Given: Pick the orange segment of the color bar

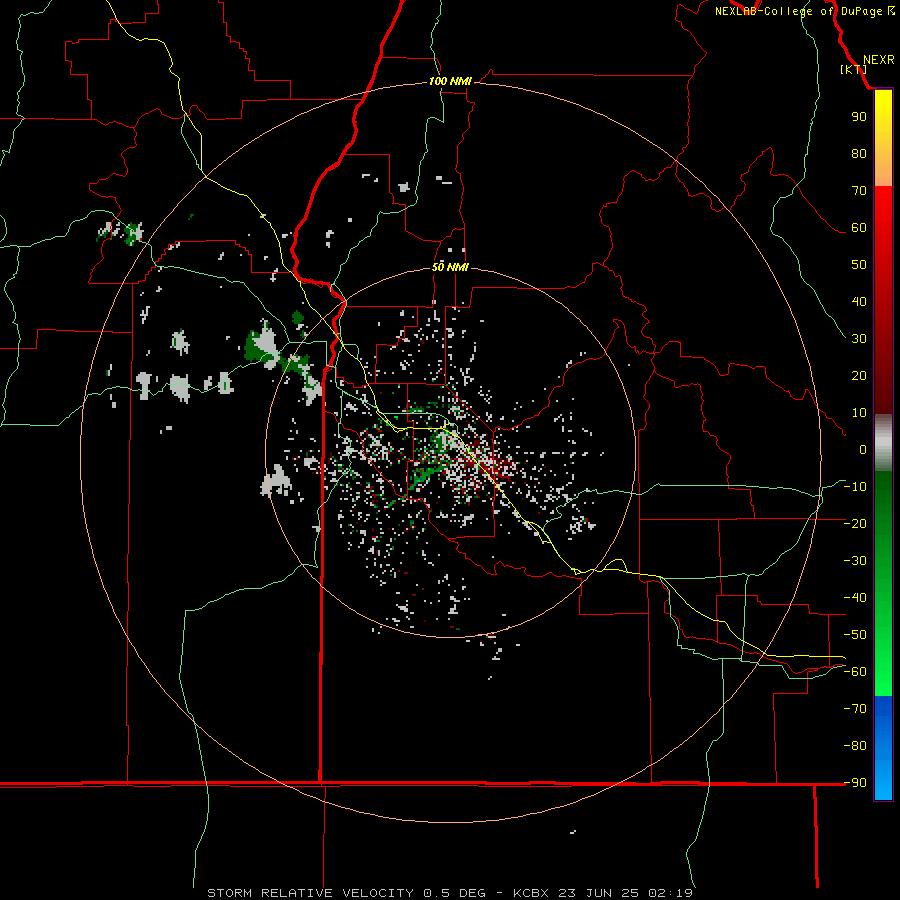Looking at the screenshot, I should point(883,170).
